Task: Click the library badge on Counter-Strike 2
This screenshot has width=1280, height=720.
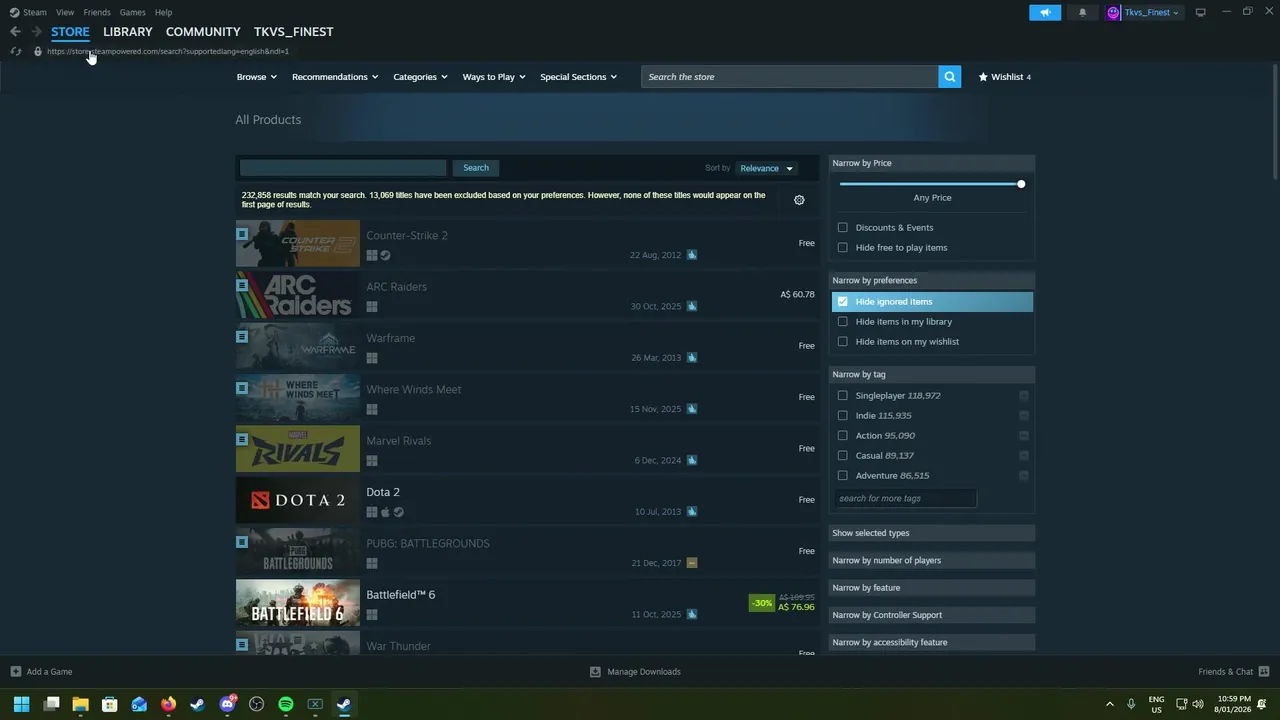Action: tap(241, 234)
